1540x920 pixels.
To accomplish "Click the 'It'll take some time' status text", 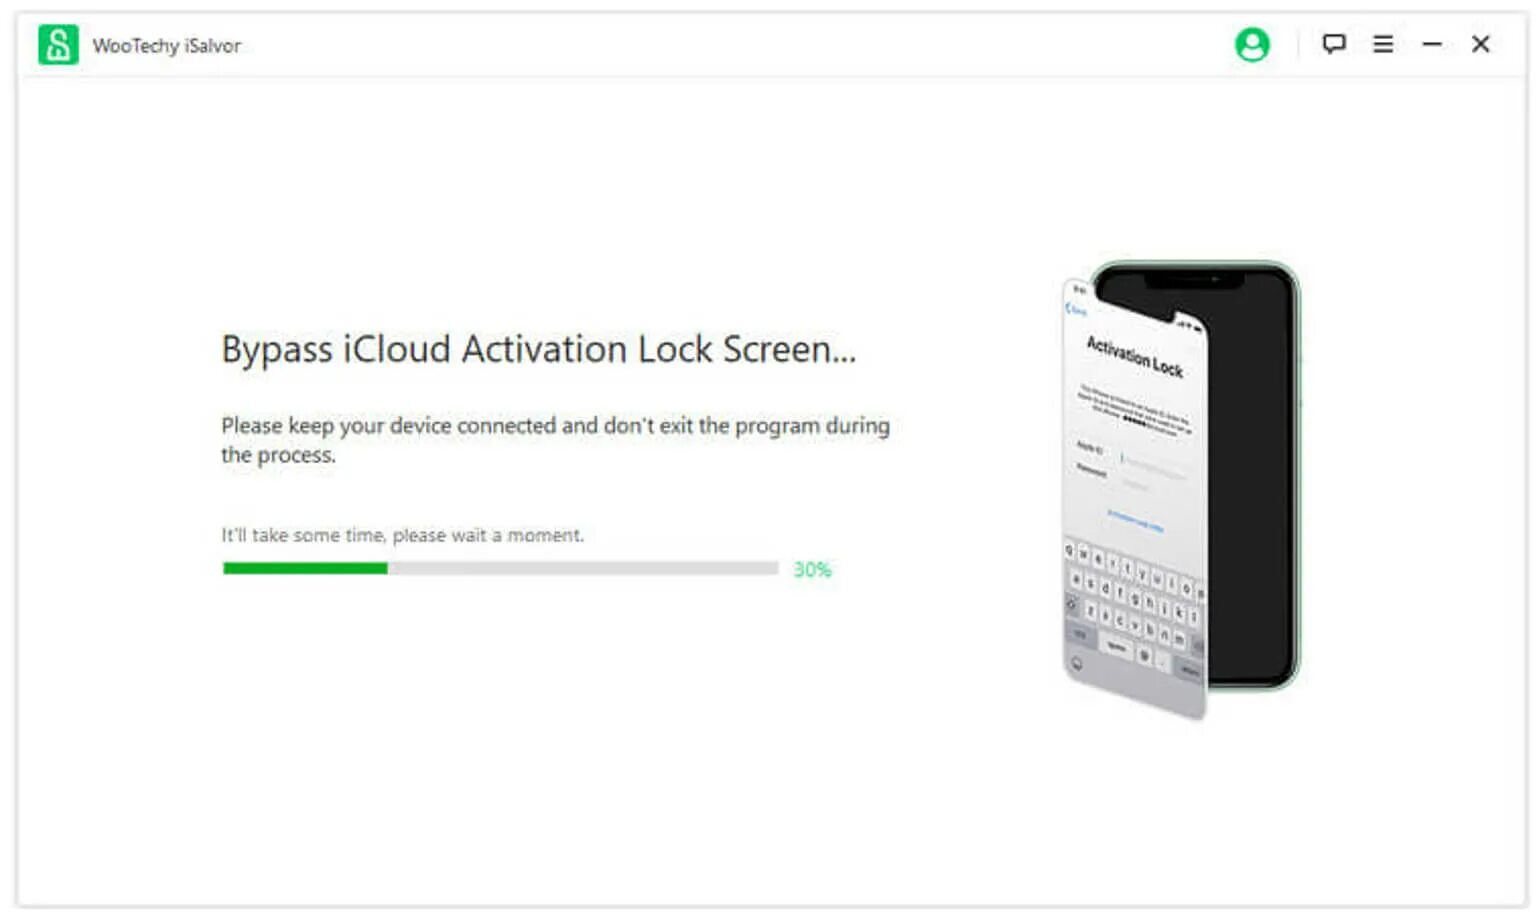I will pos(402,535).
